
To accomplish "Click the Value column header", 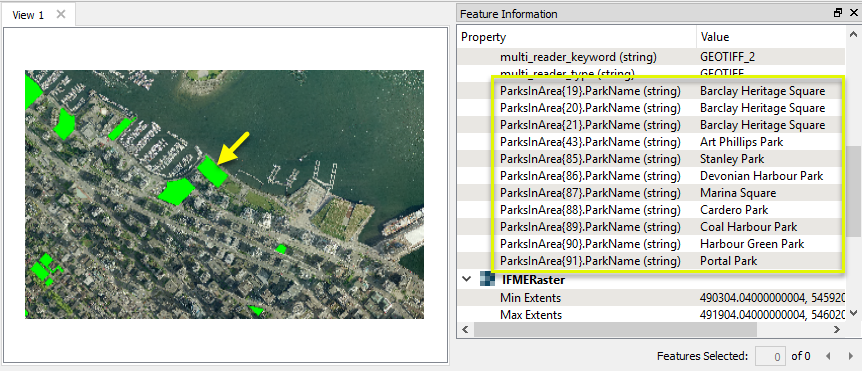I will [x=771, y=37].
